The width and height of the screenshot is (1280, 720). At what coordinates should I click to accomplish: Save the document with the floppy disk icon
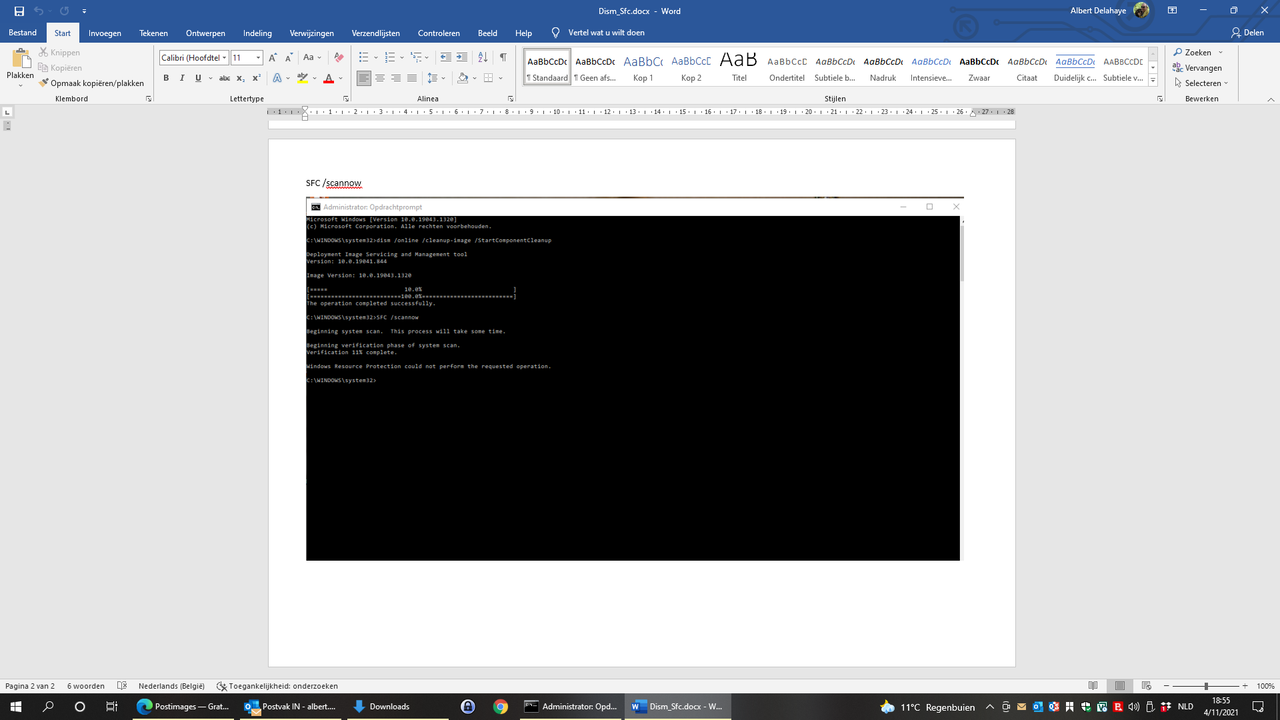(x=18, y=10)
